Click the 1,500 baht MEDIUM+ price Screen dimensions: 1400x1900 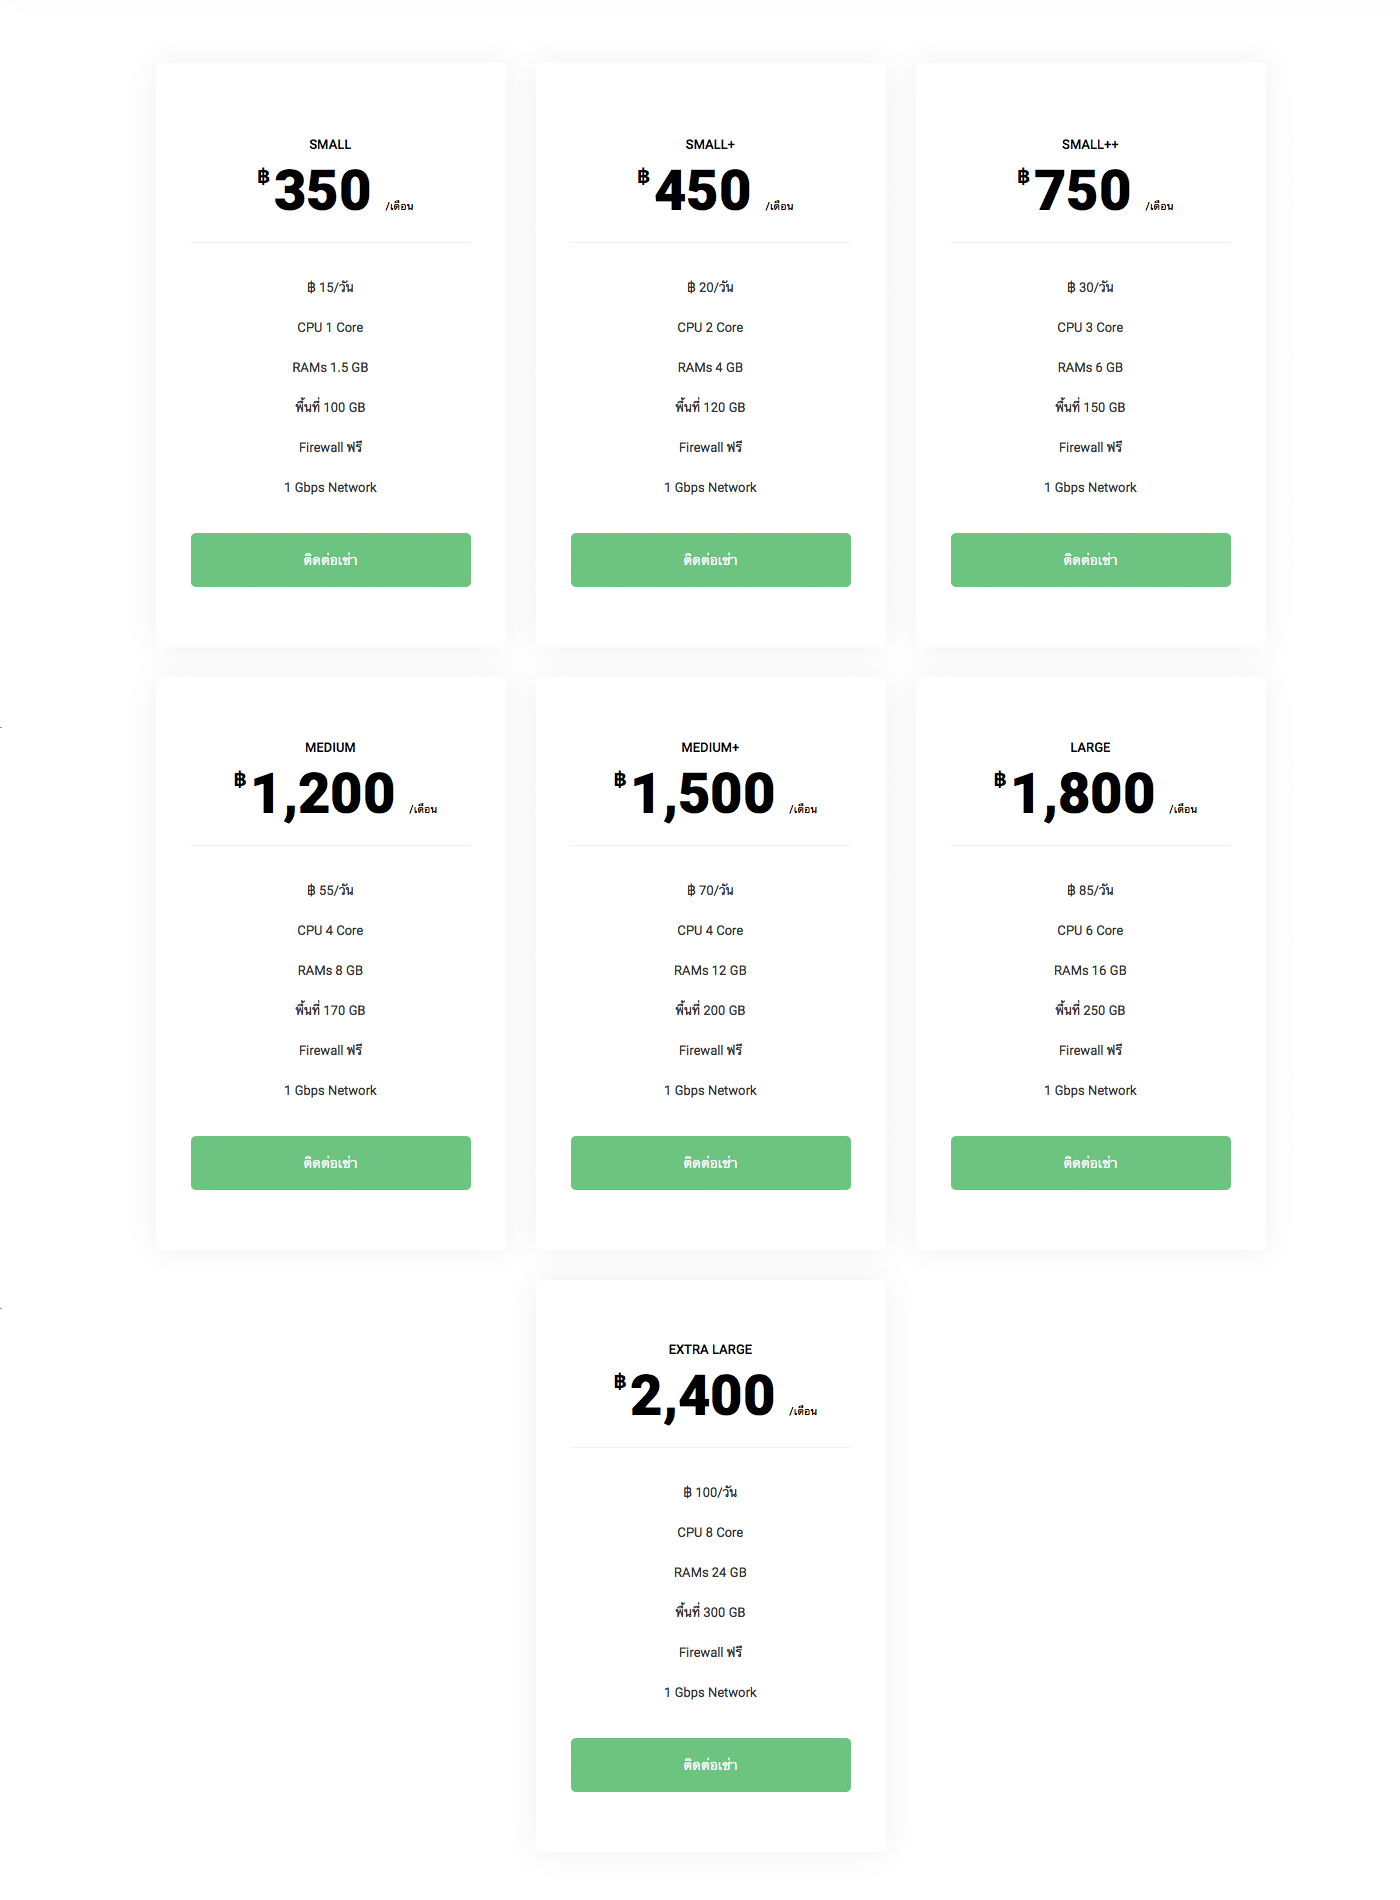(x=702, y=794)
